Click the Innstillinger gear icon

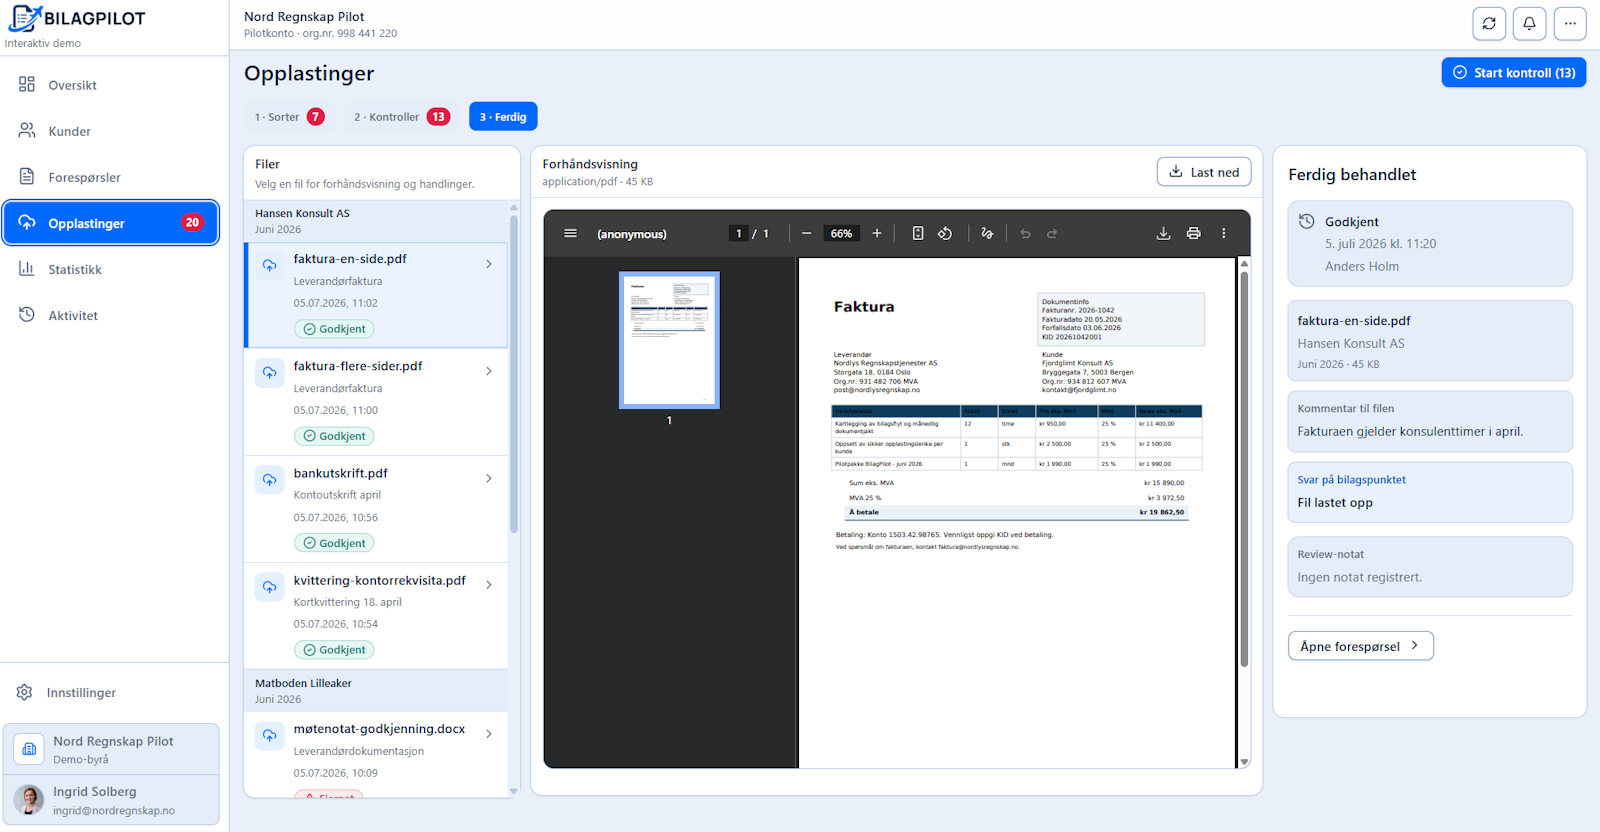tap(25, 692)
